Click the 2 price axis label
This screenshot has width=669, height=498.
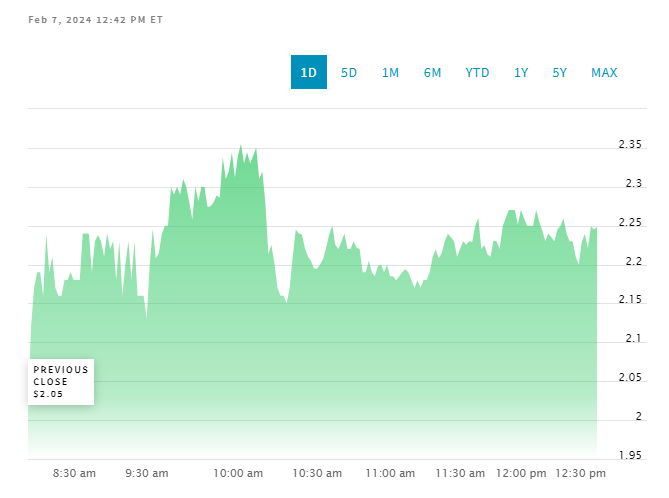point(639,416)
